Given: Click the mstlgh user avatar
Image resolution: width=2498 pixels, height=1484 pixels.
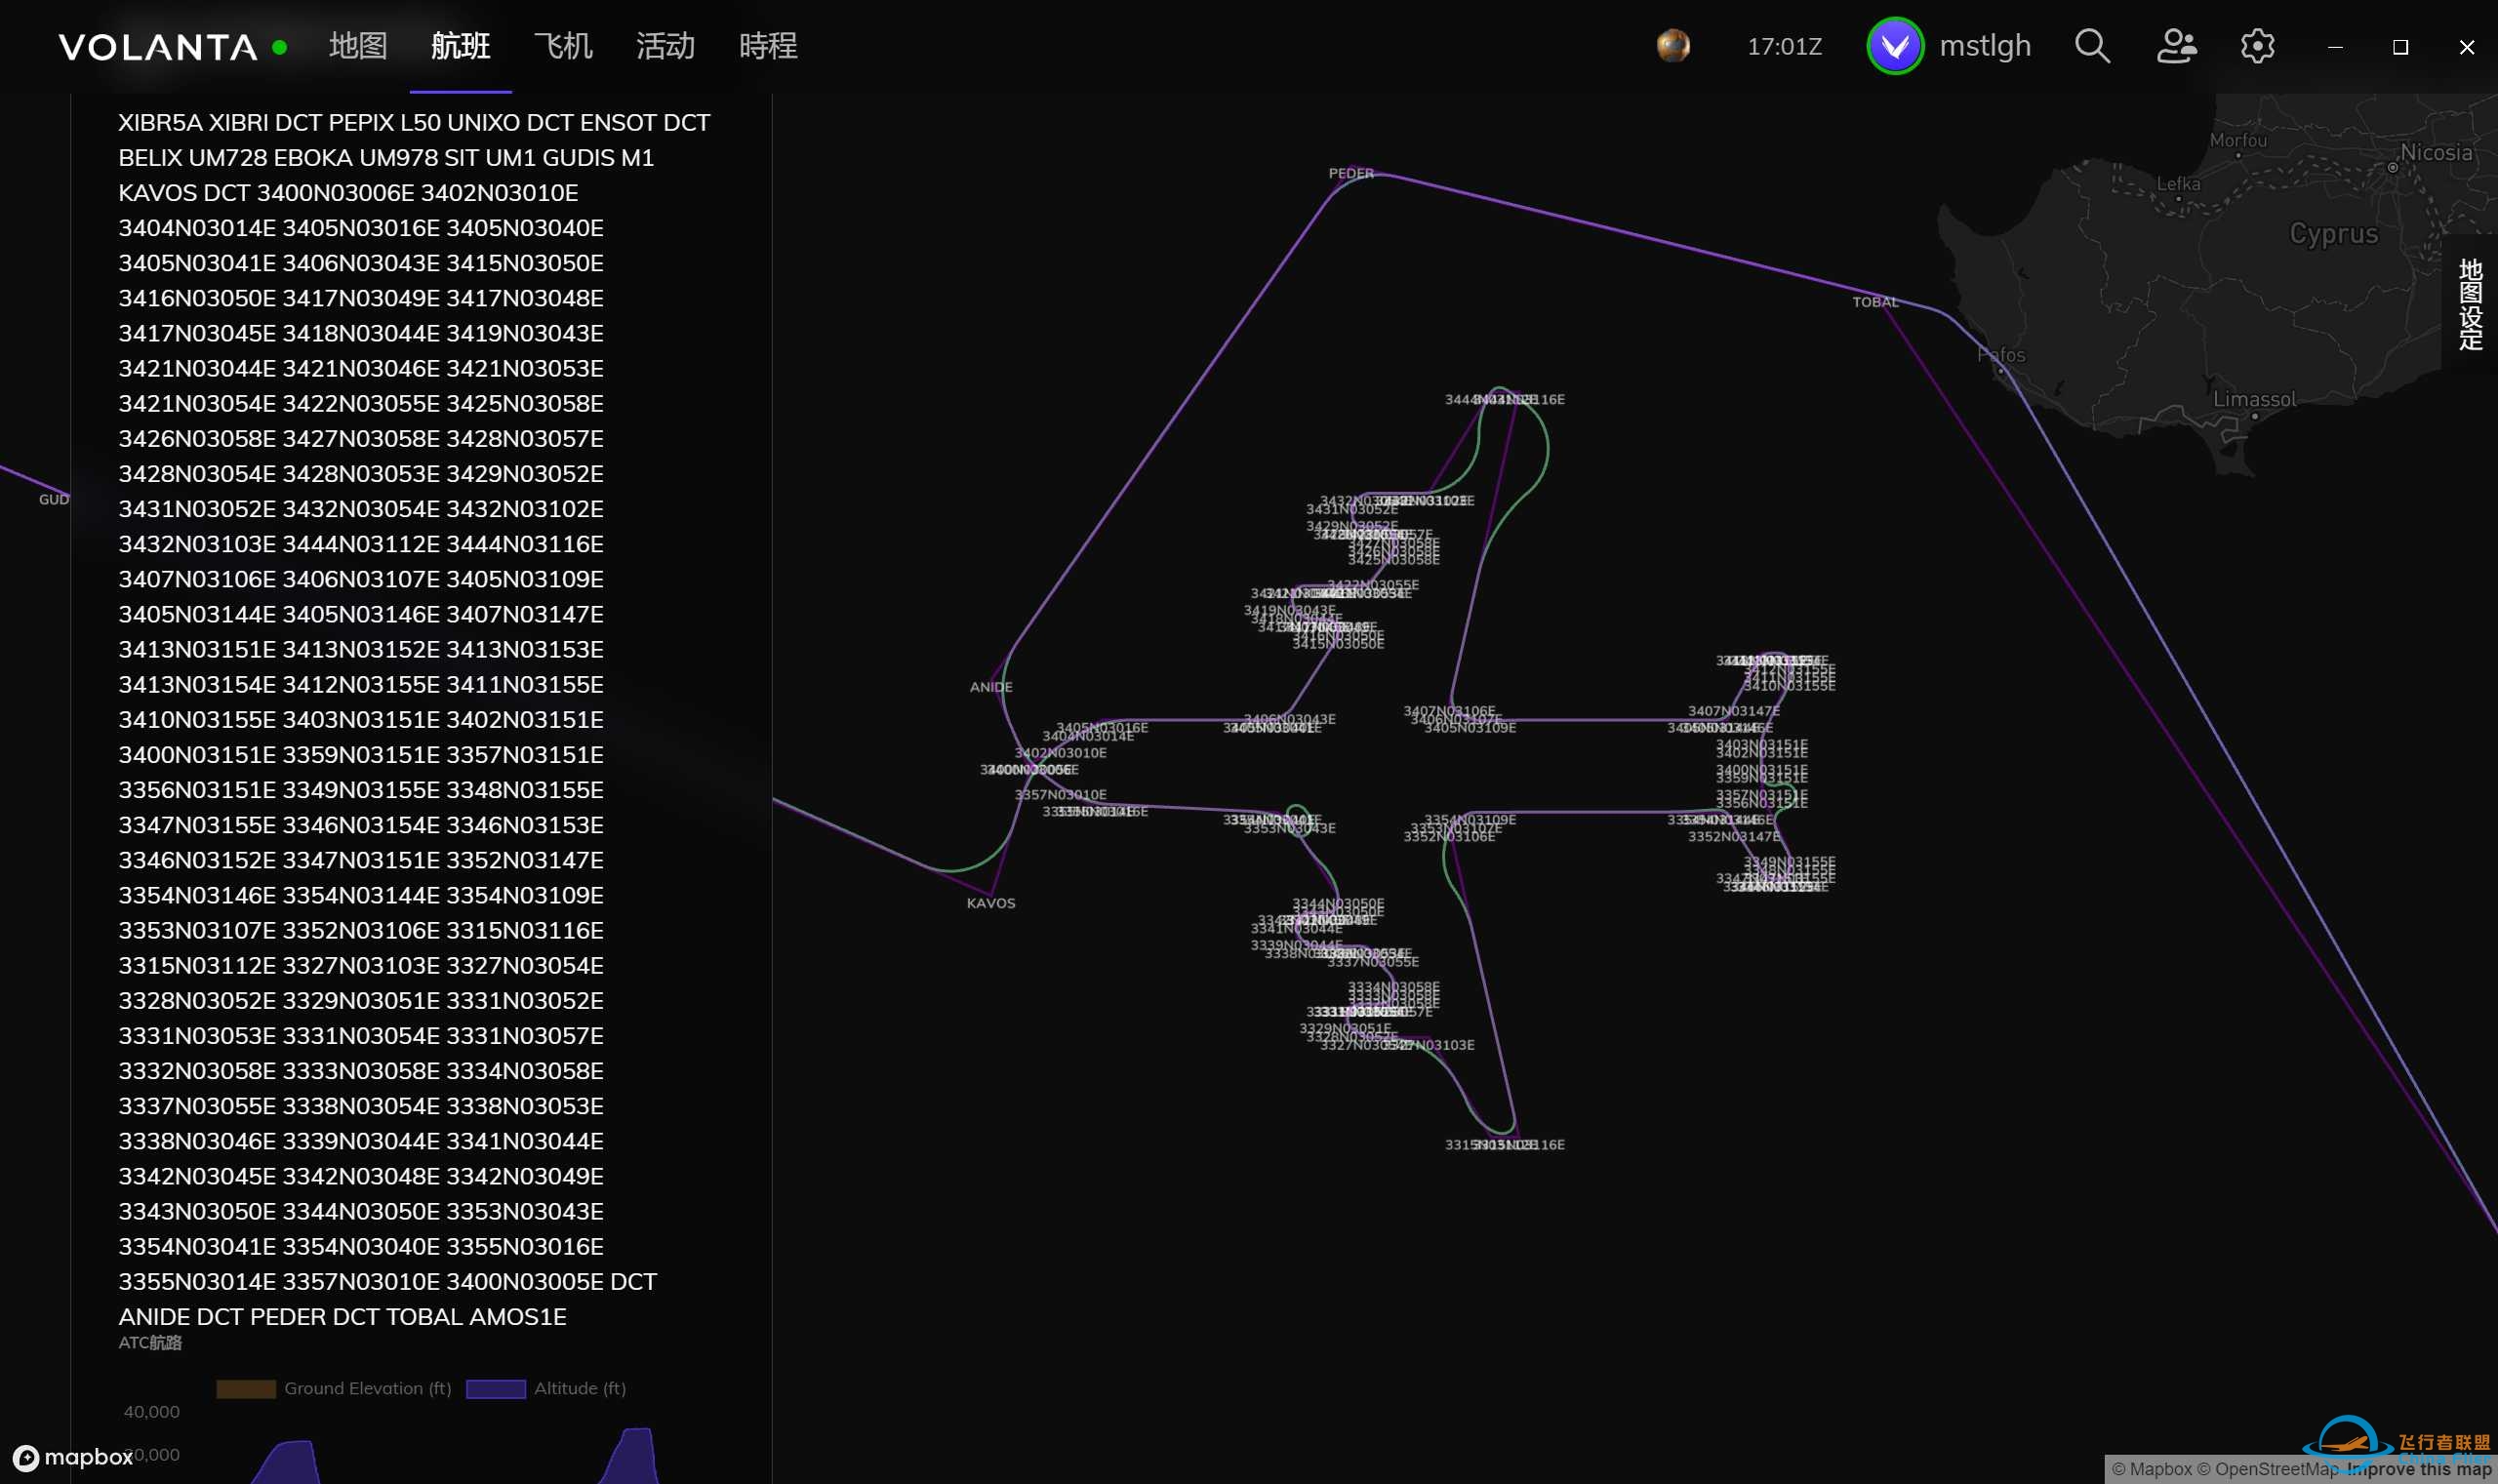Looking at the screenshot, I should tap(1896, 45).
